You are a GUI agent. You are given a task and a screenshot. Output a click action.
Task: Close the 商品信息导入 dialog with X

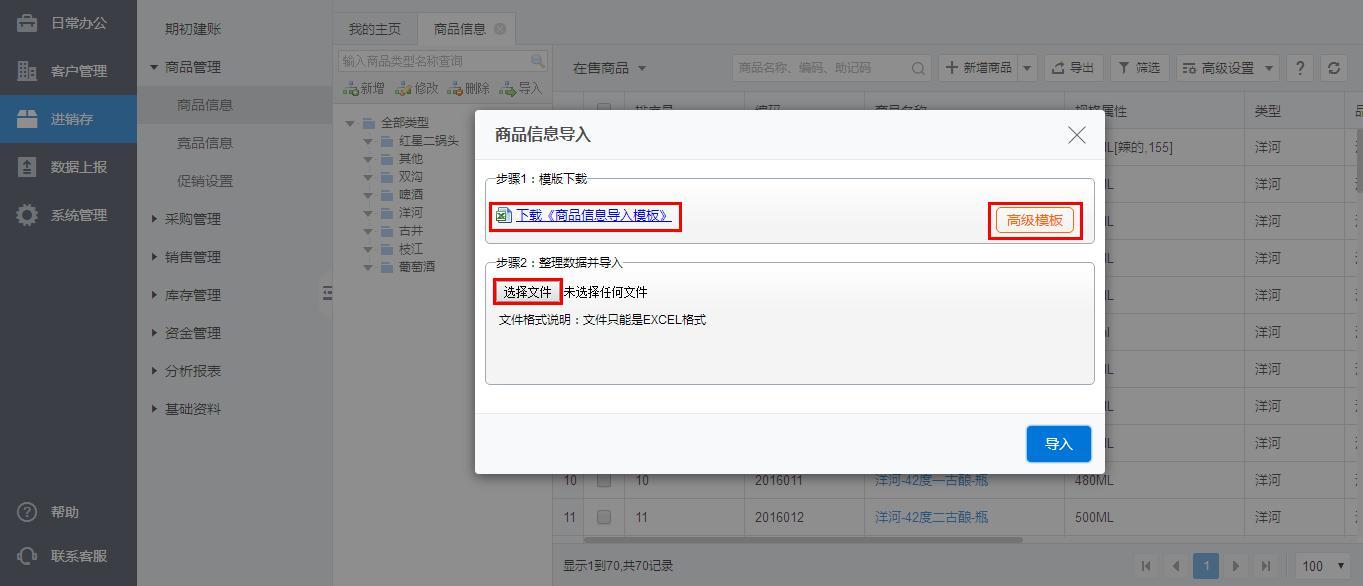point(1076,135)
